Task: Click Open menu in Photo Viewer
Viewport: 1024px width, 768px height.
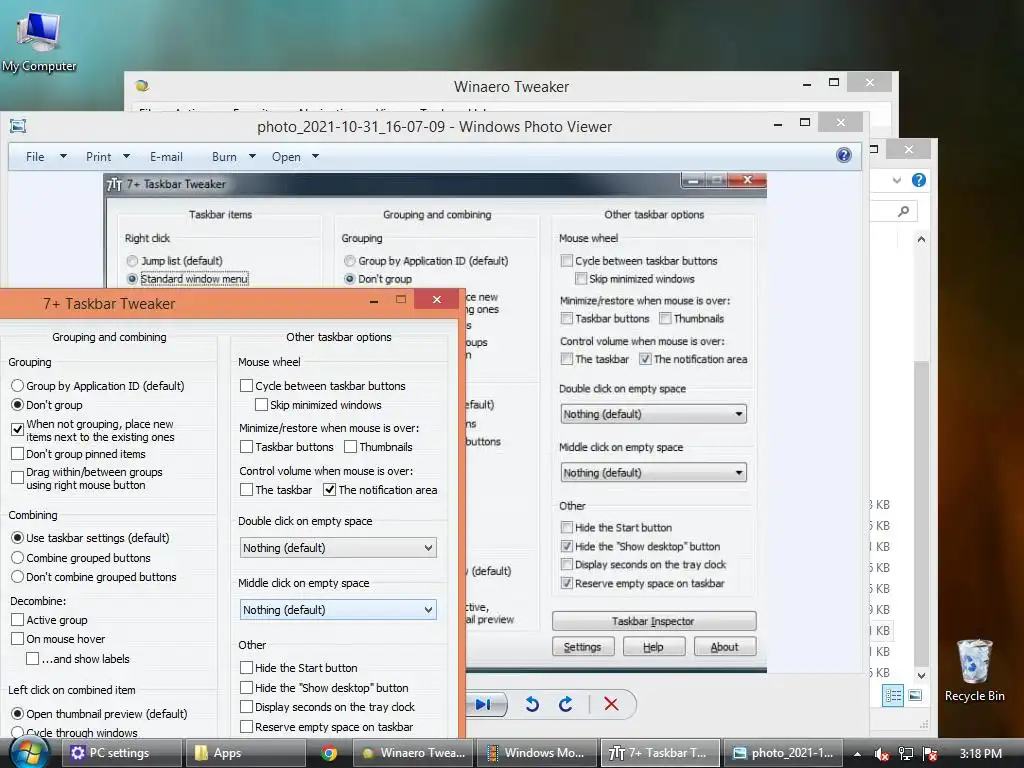Action: (286, 157)
